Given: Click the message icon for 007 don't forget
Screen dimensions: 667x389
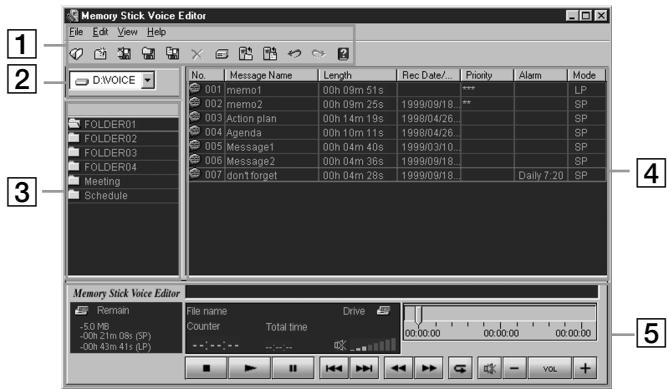Looking at the screenshot, I should (195, 174).
